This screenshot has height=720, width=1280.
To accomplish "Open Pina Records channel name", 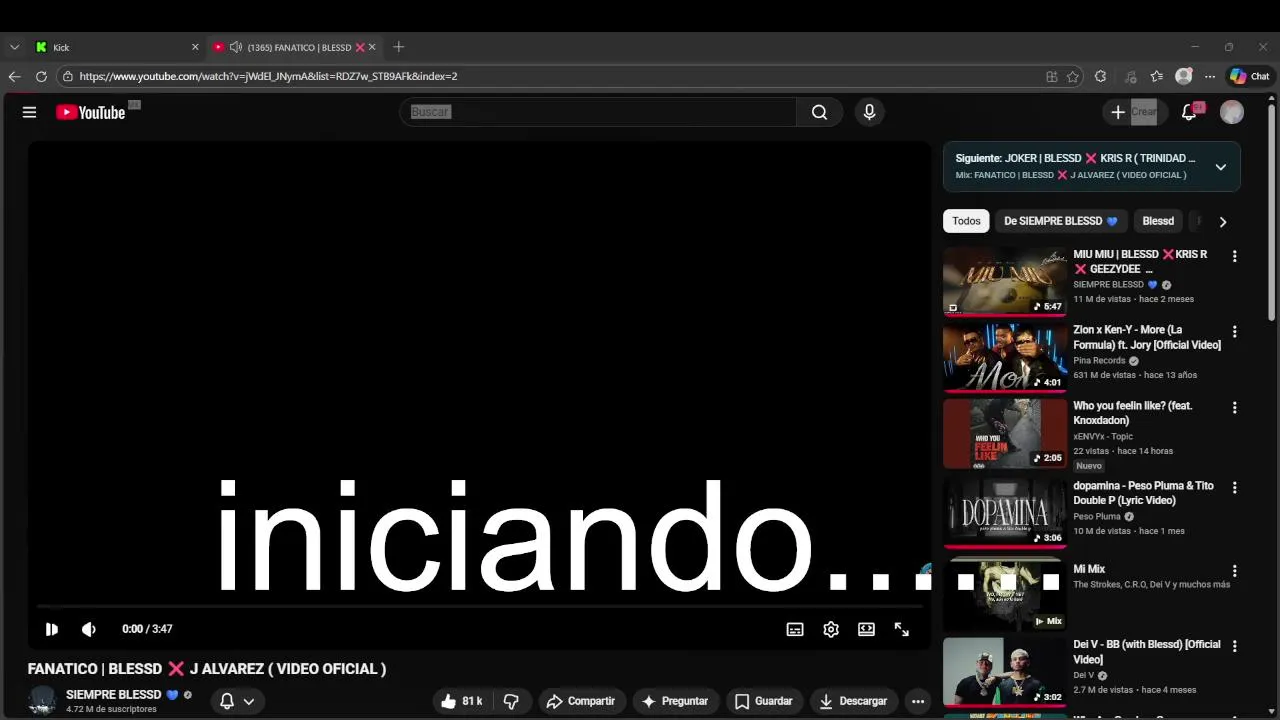I will [x=1099, y=360].
